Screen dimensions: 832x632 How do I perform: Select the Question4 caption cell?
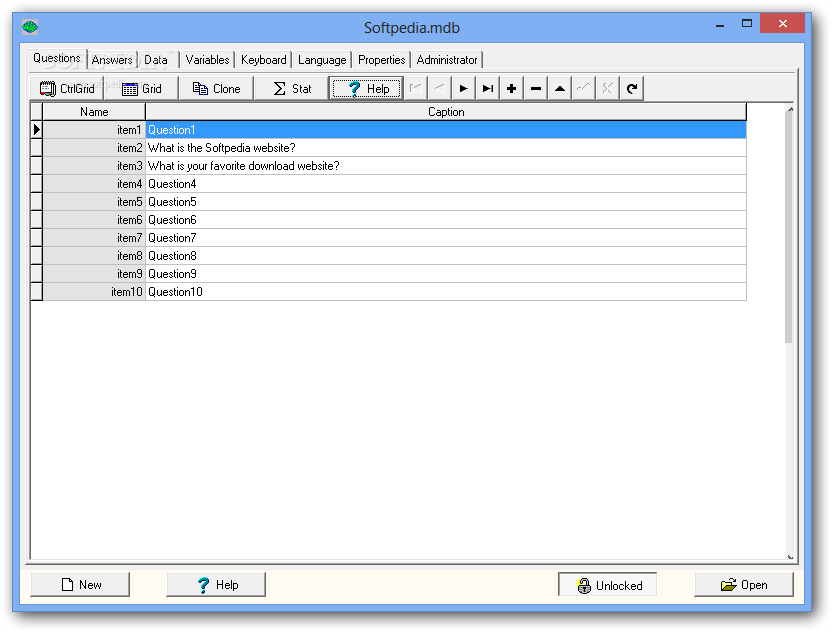tap(446, 184)
